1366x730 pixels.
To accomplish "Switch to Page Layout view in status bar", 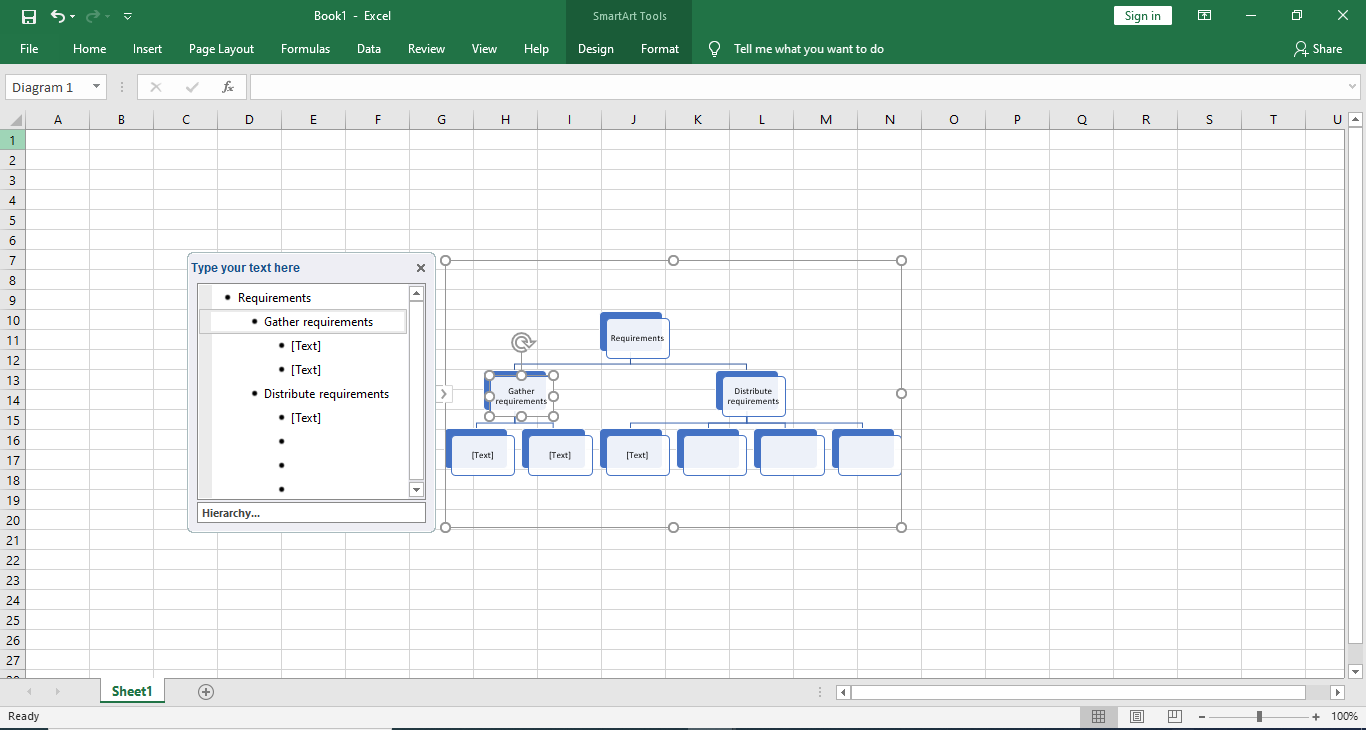I will (1136, 716).
